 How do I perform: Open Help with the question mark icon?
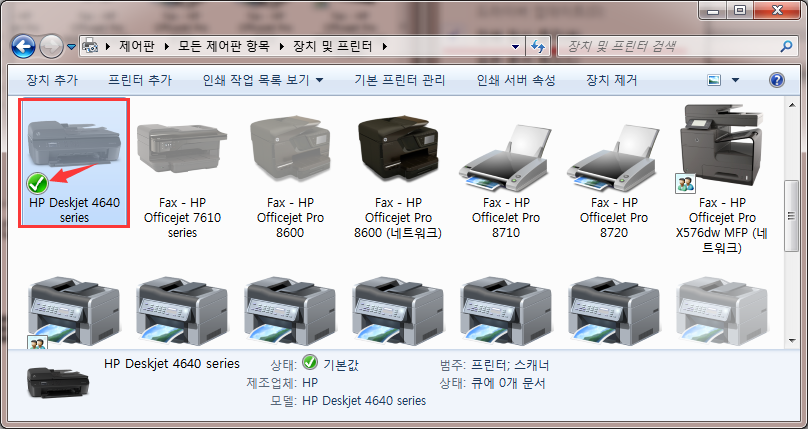pyautogui.click(x=777, y=80)
